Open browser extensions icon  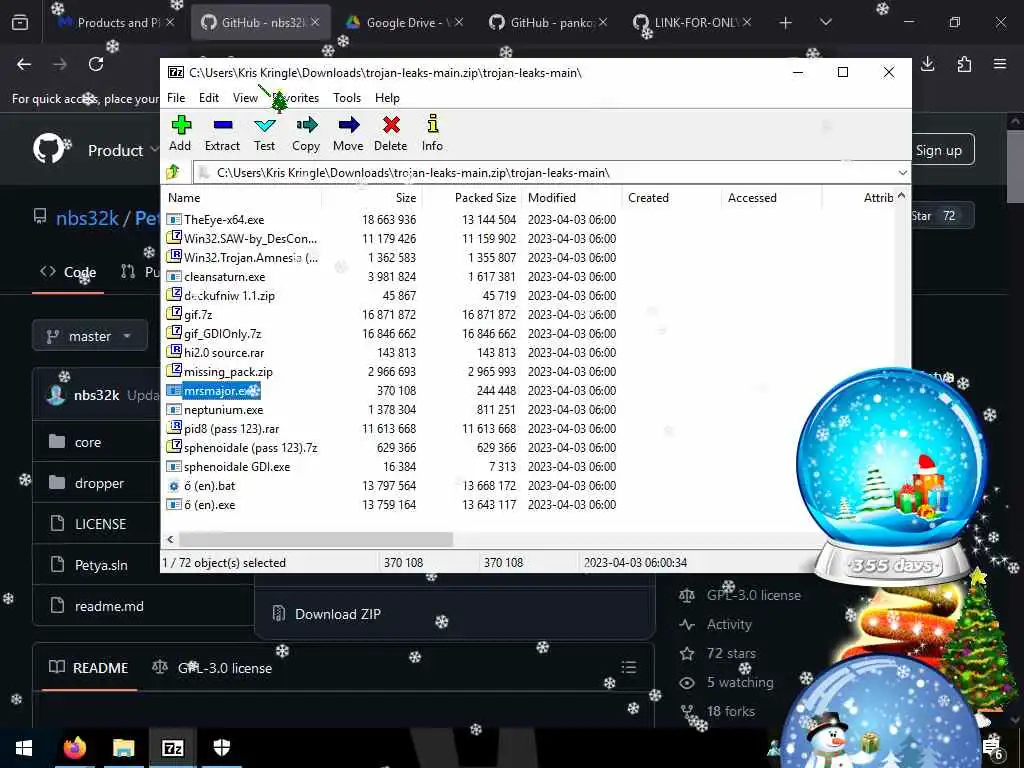[964, 64]
